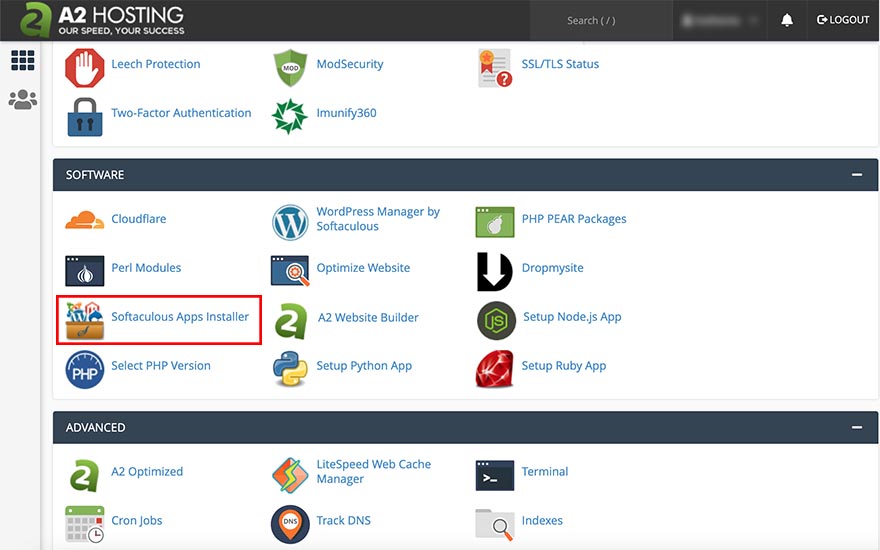Open the Setup Python App snake icon
The width and height of the screenshot is (880, 550).
click(290, 369)
